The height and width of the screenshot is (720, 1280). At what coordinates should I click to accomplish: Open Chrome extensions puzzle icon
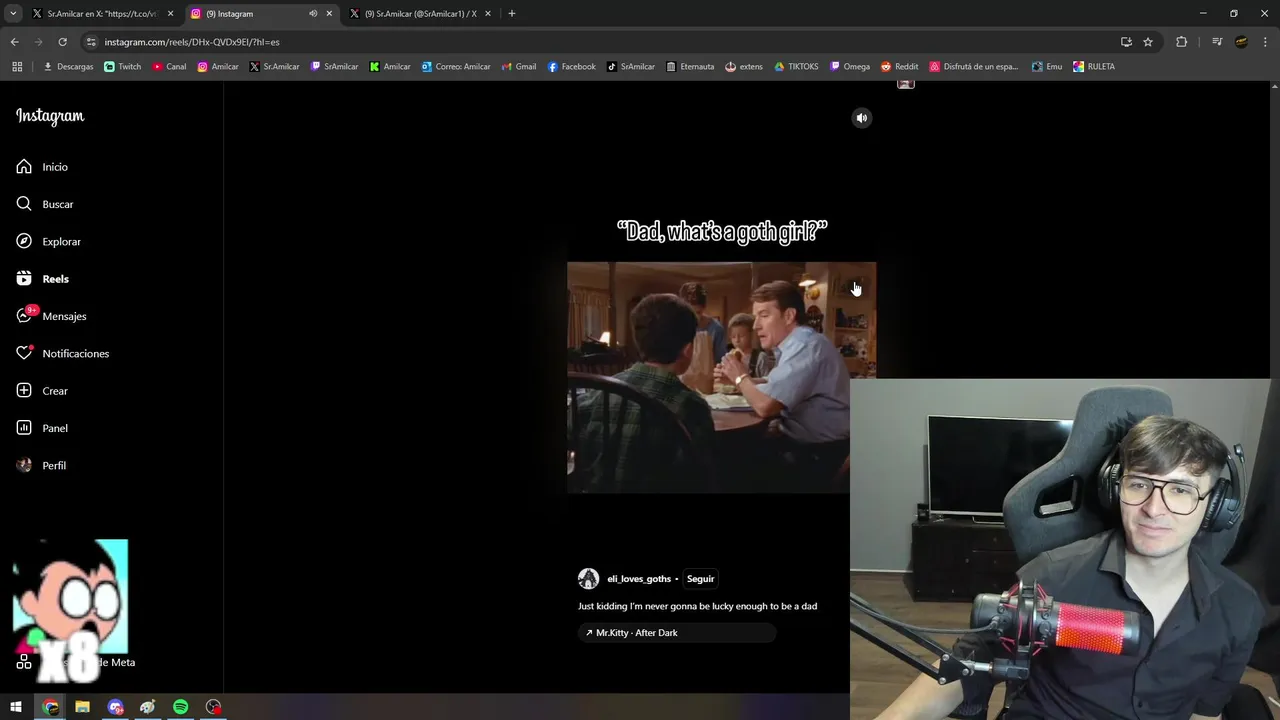(1181, 42)
